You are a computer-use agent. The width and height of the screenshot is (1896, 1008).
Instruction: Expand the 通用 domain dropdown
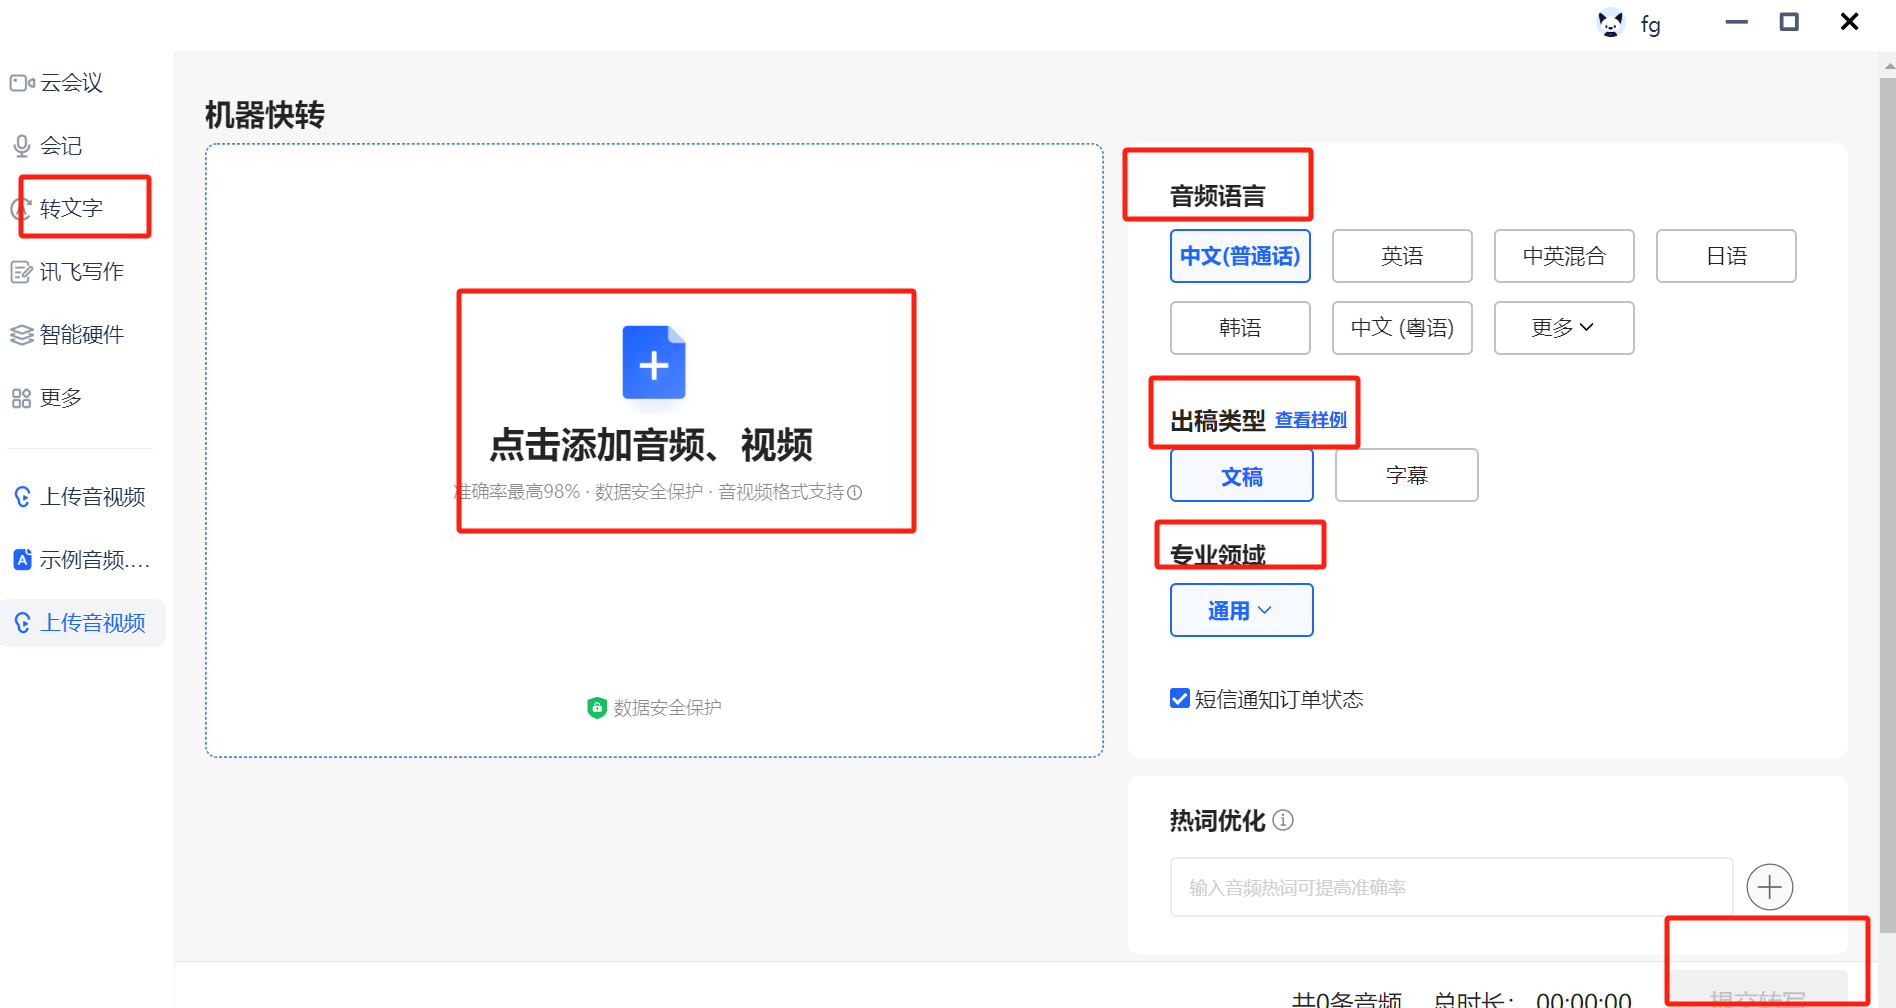tap(1242, 610)
